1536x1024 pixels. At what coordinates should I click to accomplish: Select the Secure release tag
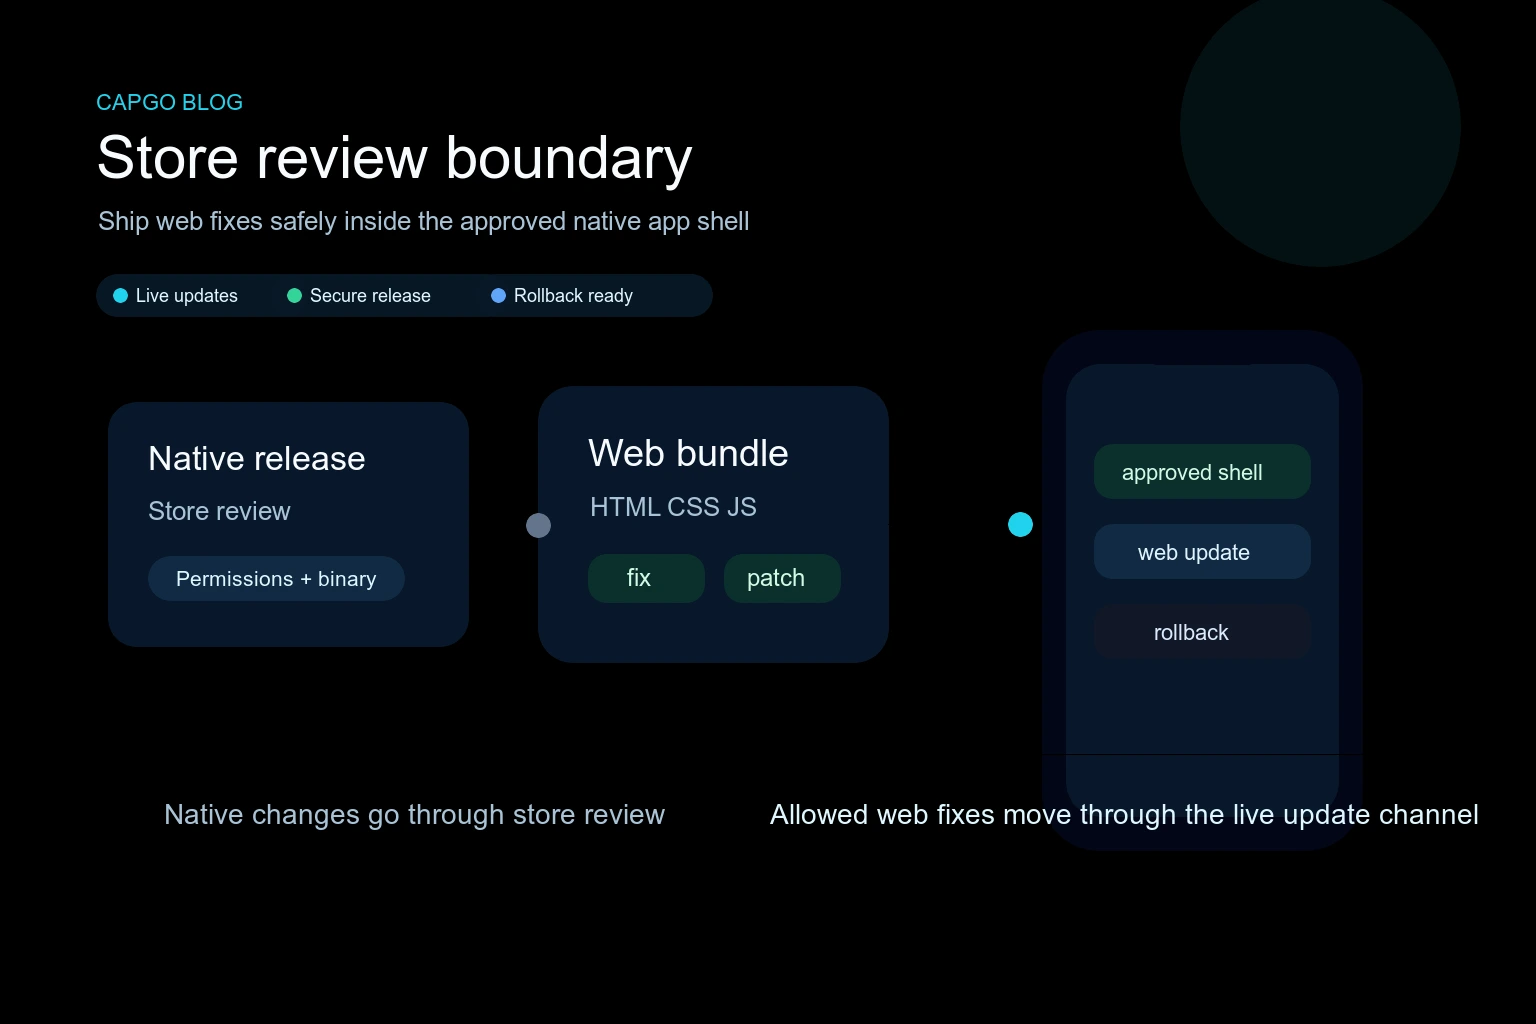point(358,295)
